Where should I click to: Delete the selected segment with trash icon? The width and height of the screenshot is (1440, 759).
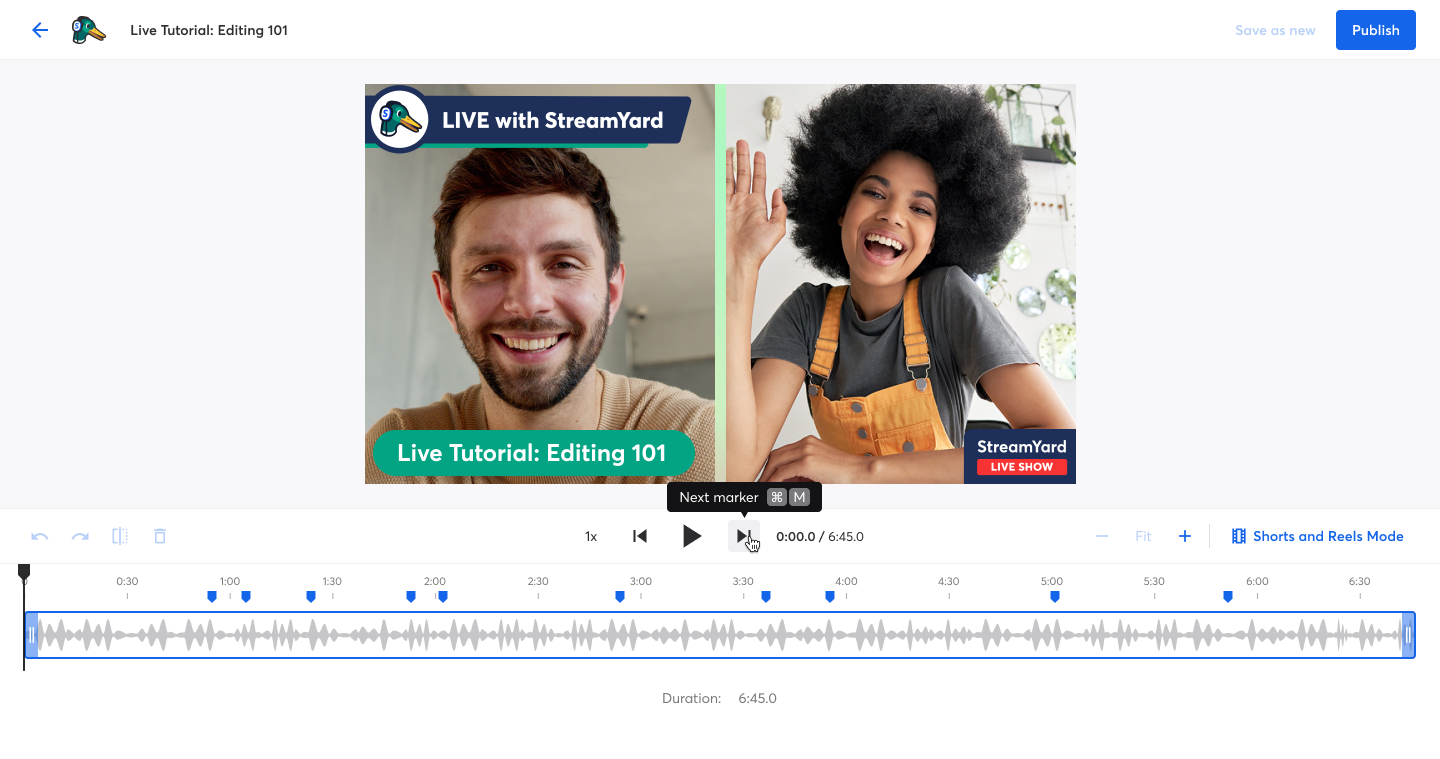[160, 536]
